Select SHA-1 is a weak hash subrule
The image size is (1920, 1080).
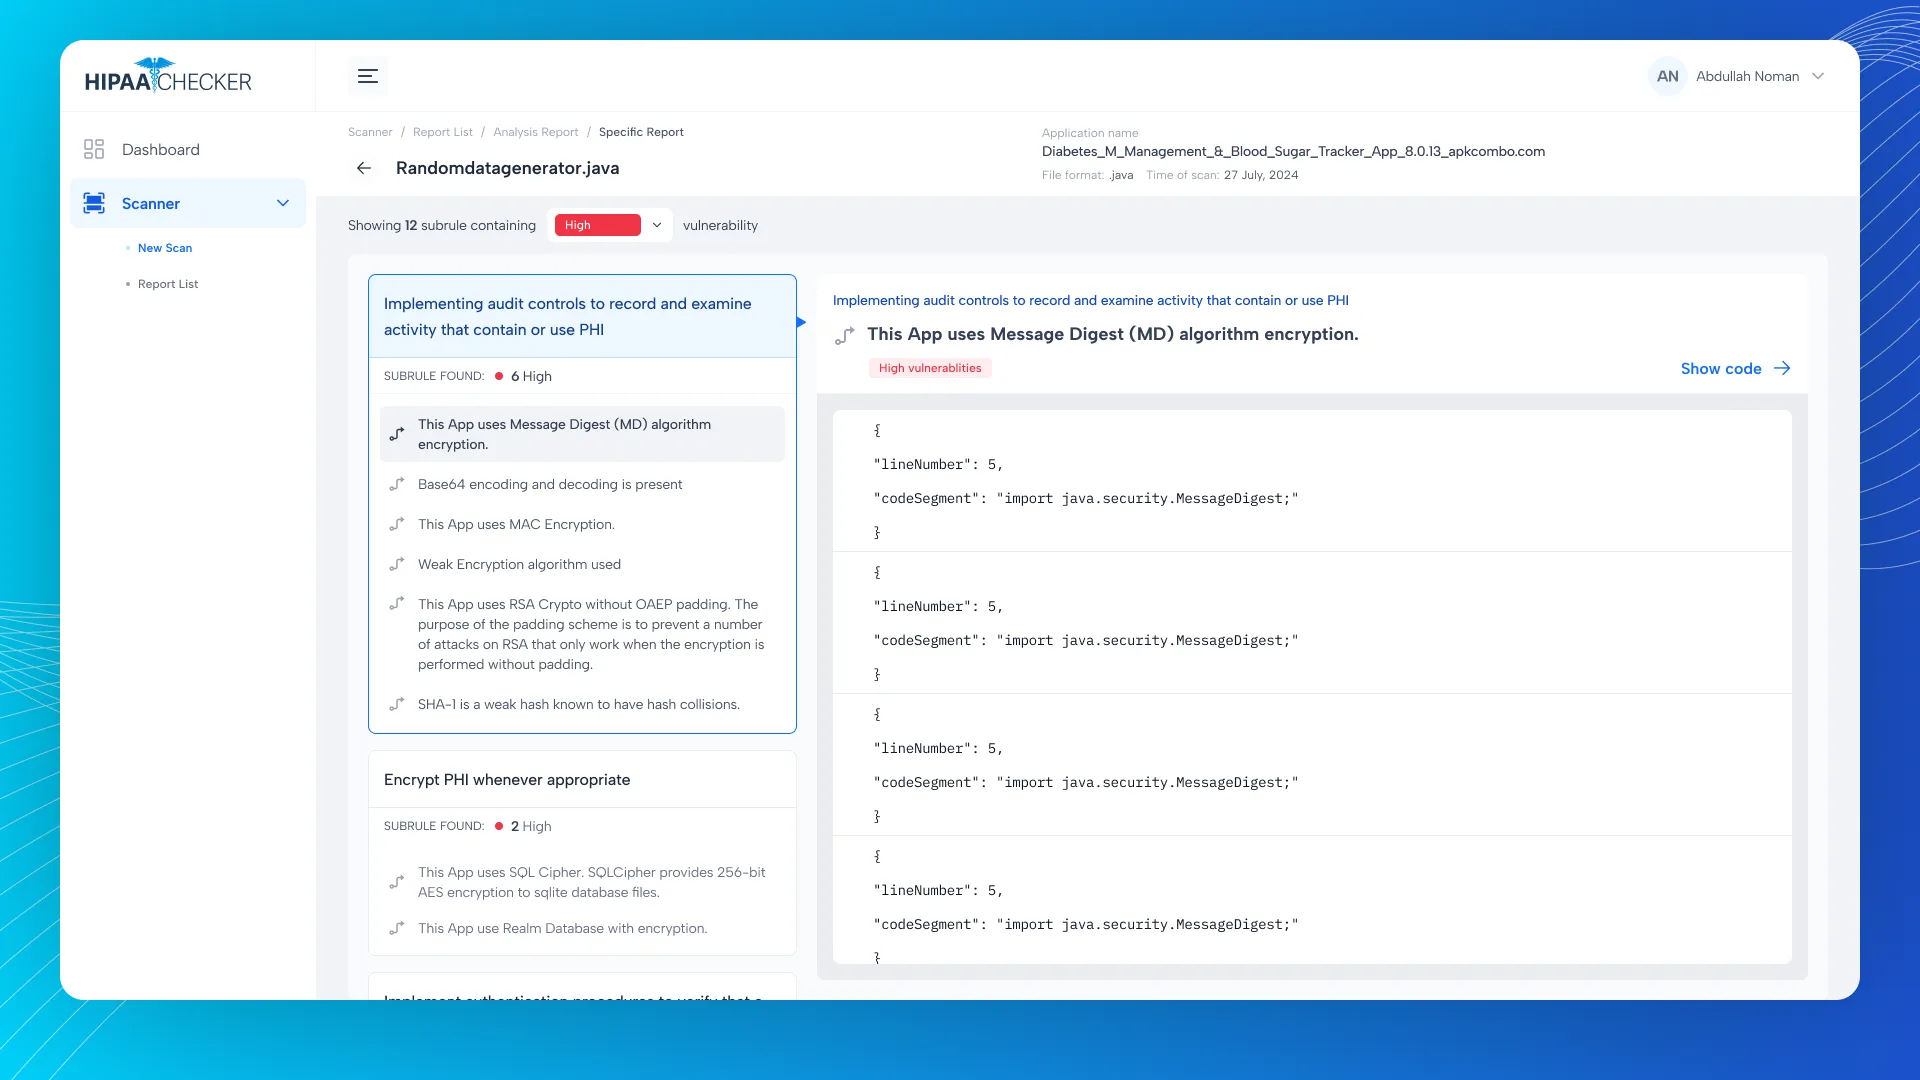point(578,704)
